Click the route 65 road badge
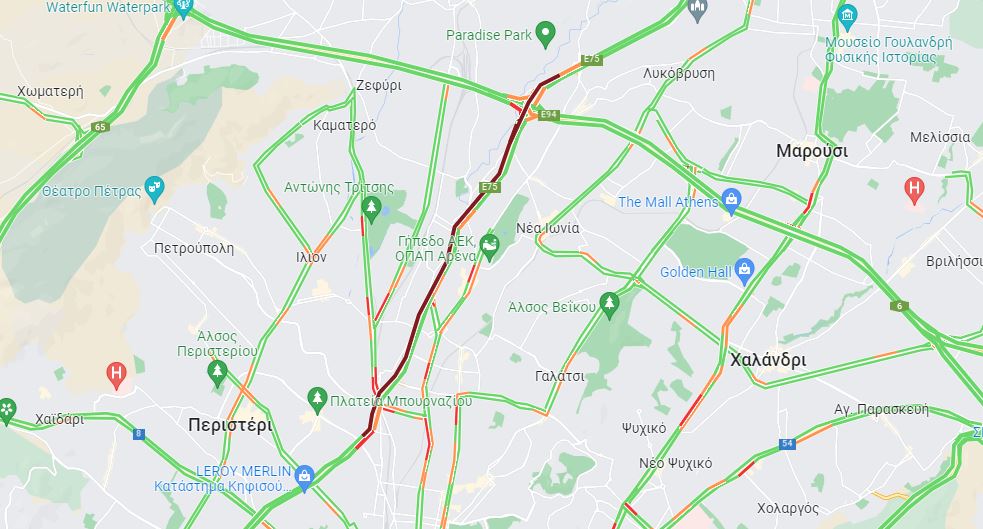 coord(100,127)
